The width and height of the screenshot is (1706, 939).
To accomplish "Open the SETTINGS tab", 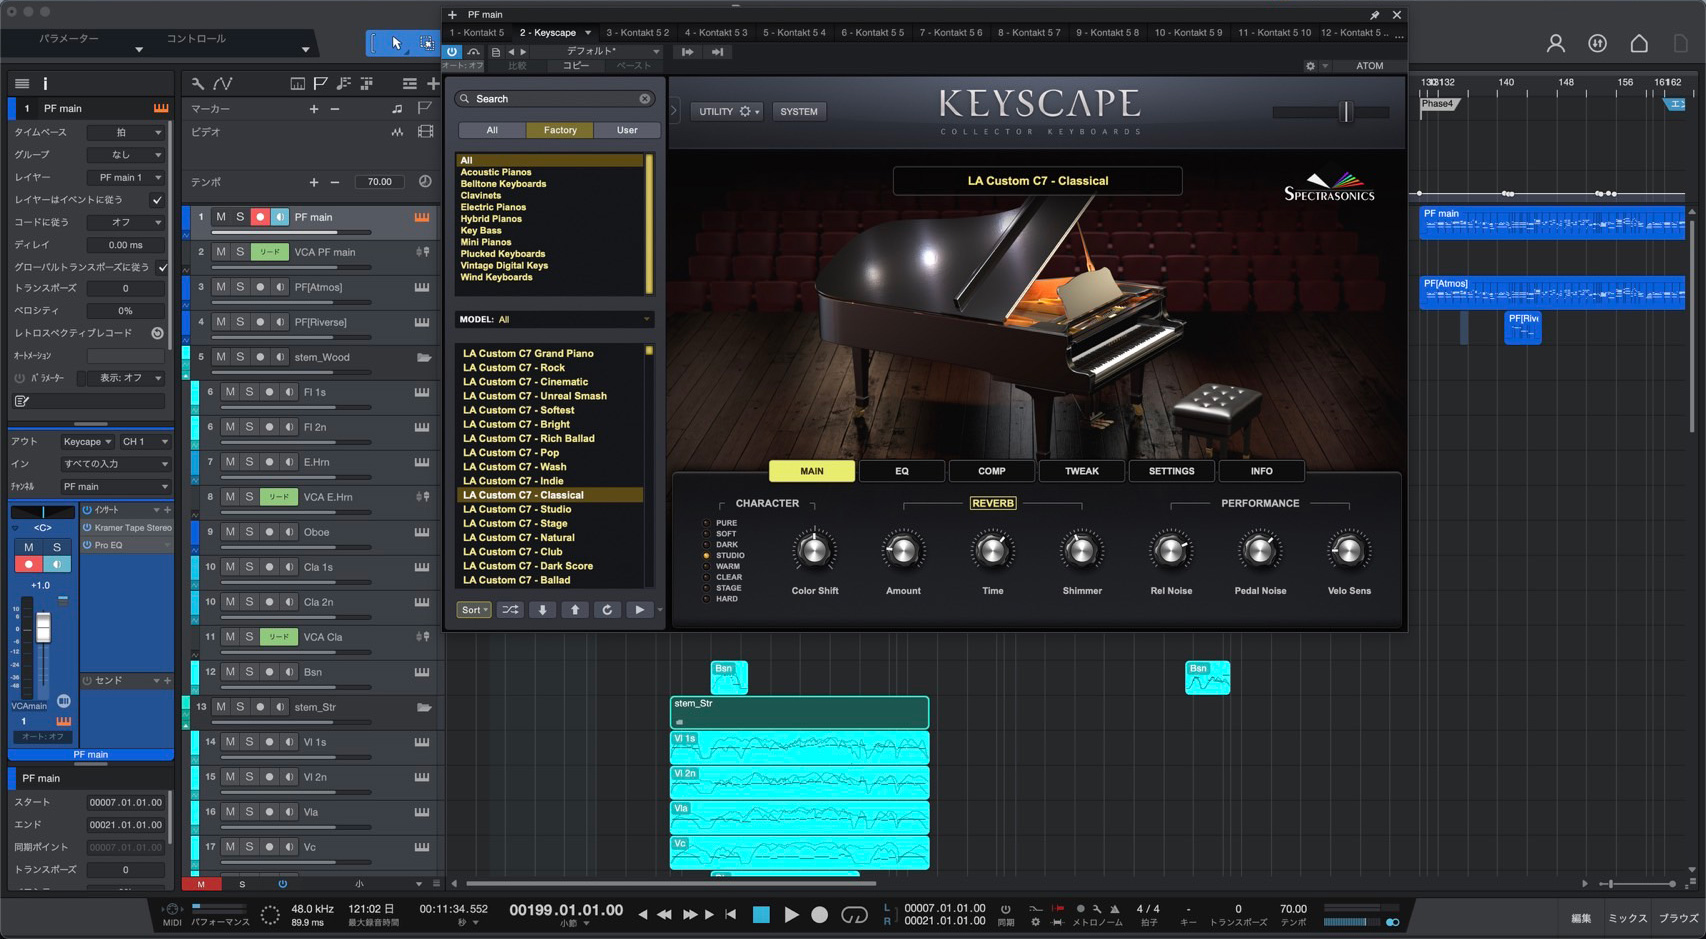I will coord(1171,471).
